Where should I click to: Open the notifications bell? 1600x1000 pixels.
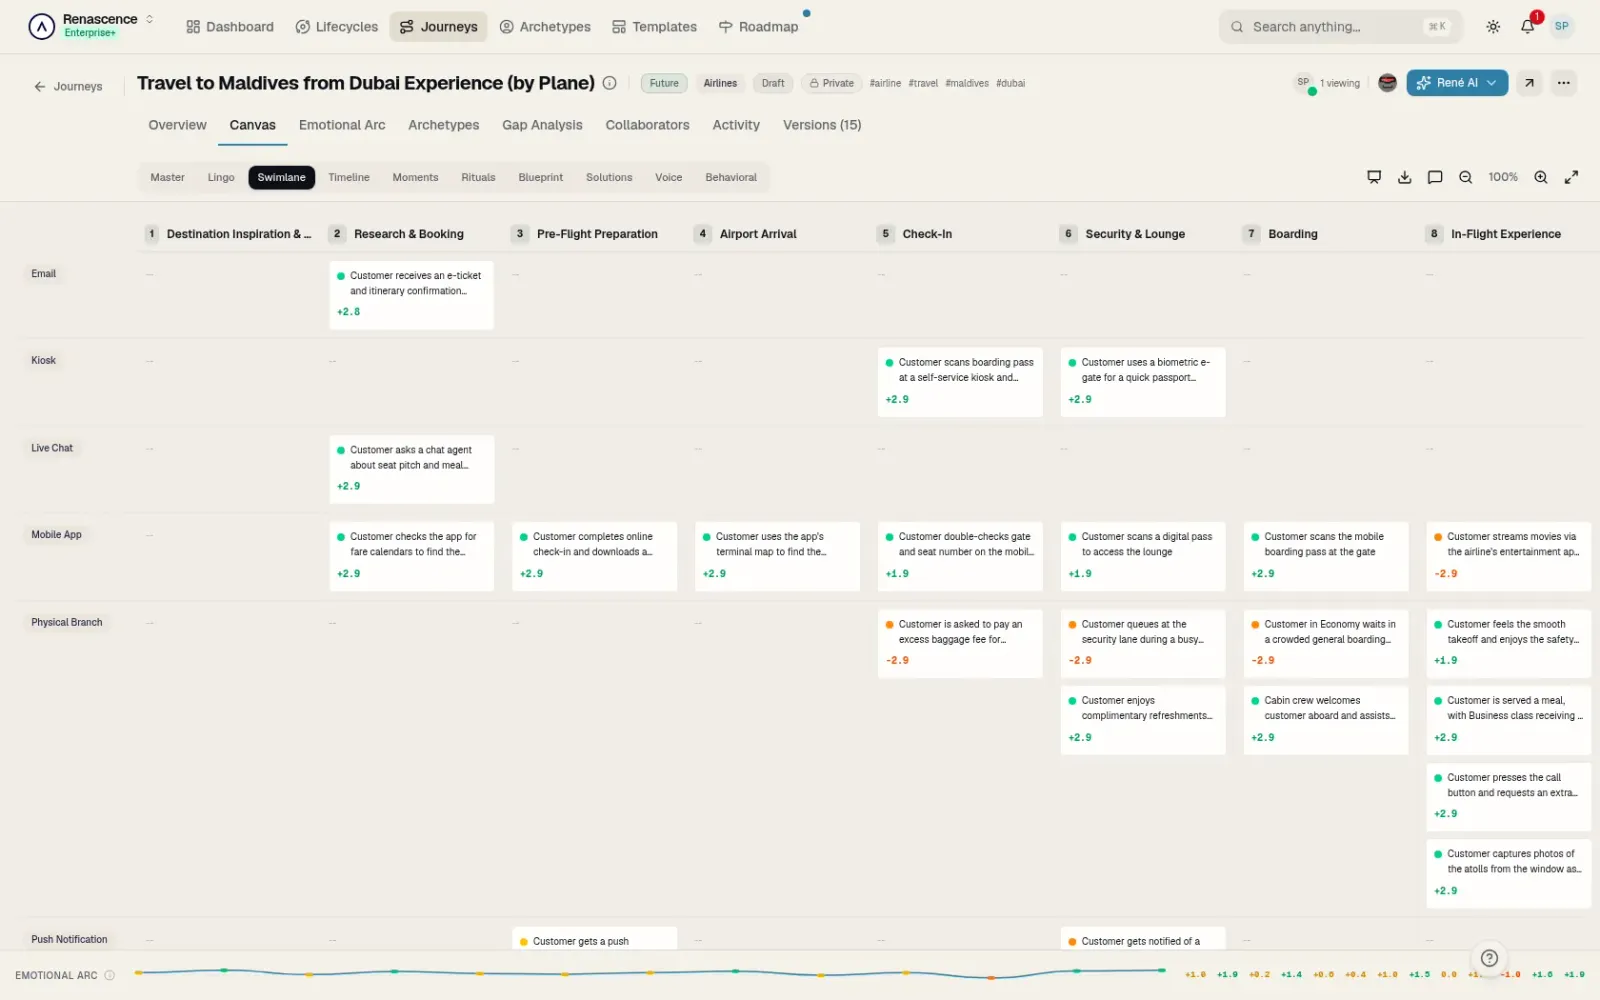click(x=1528, y=27)
